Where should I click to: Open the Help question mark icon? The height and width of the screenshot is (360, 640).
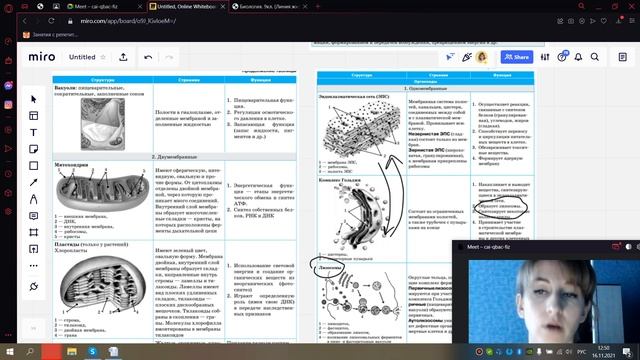[x=562, y=57]
